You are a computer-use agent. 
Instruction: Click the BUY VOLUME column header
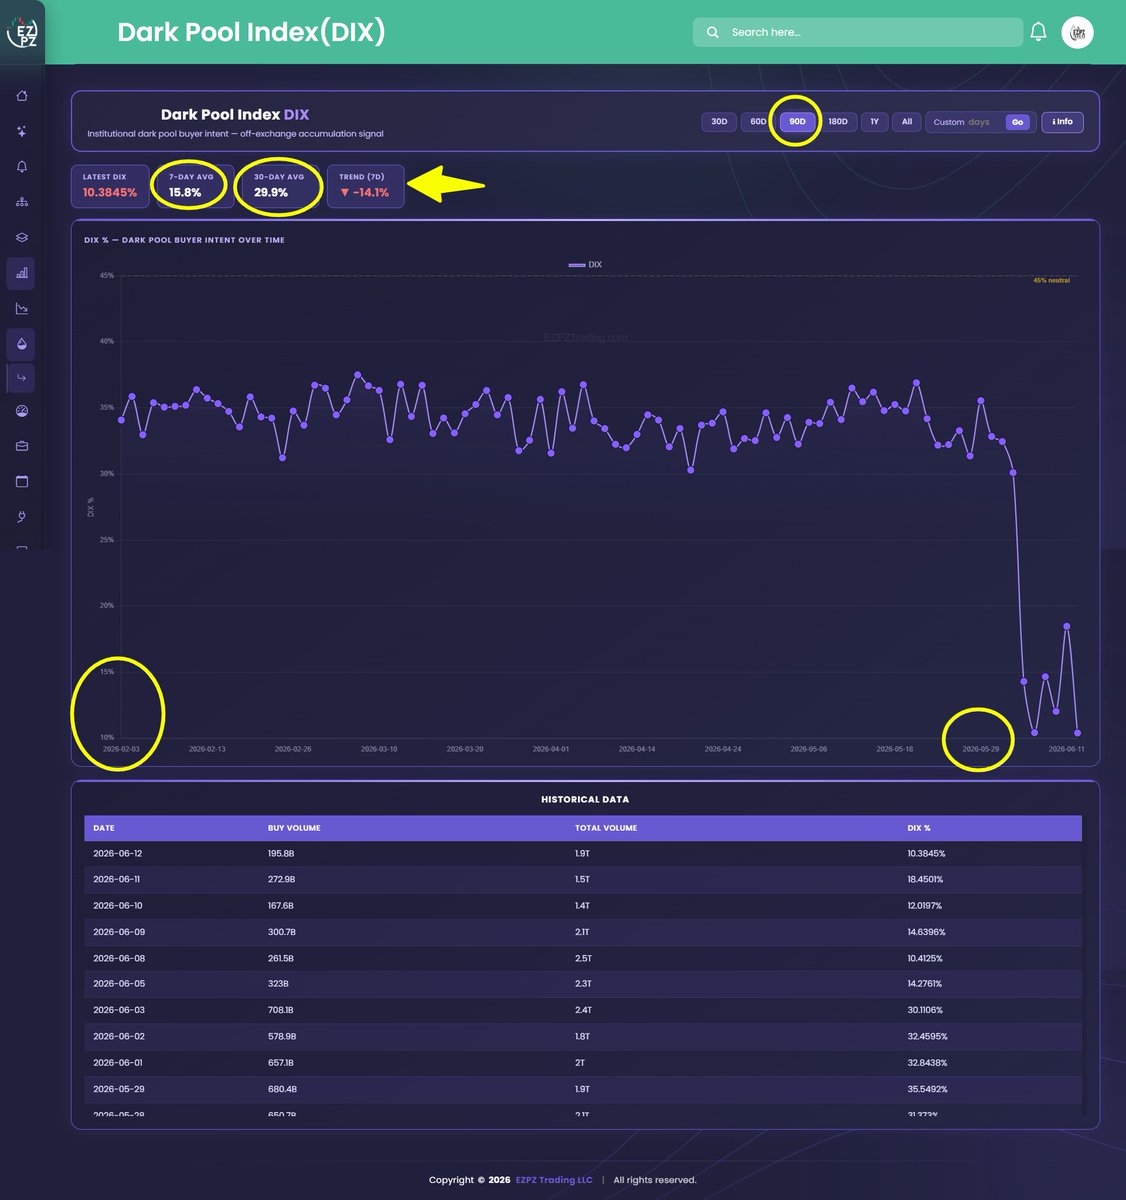pyautogui.click(x=294, y=828)
